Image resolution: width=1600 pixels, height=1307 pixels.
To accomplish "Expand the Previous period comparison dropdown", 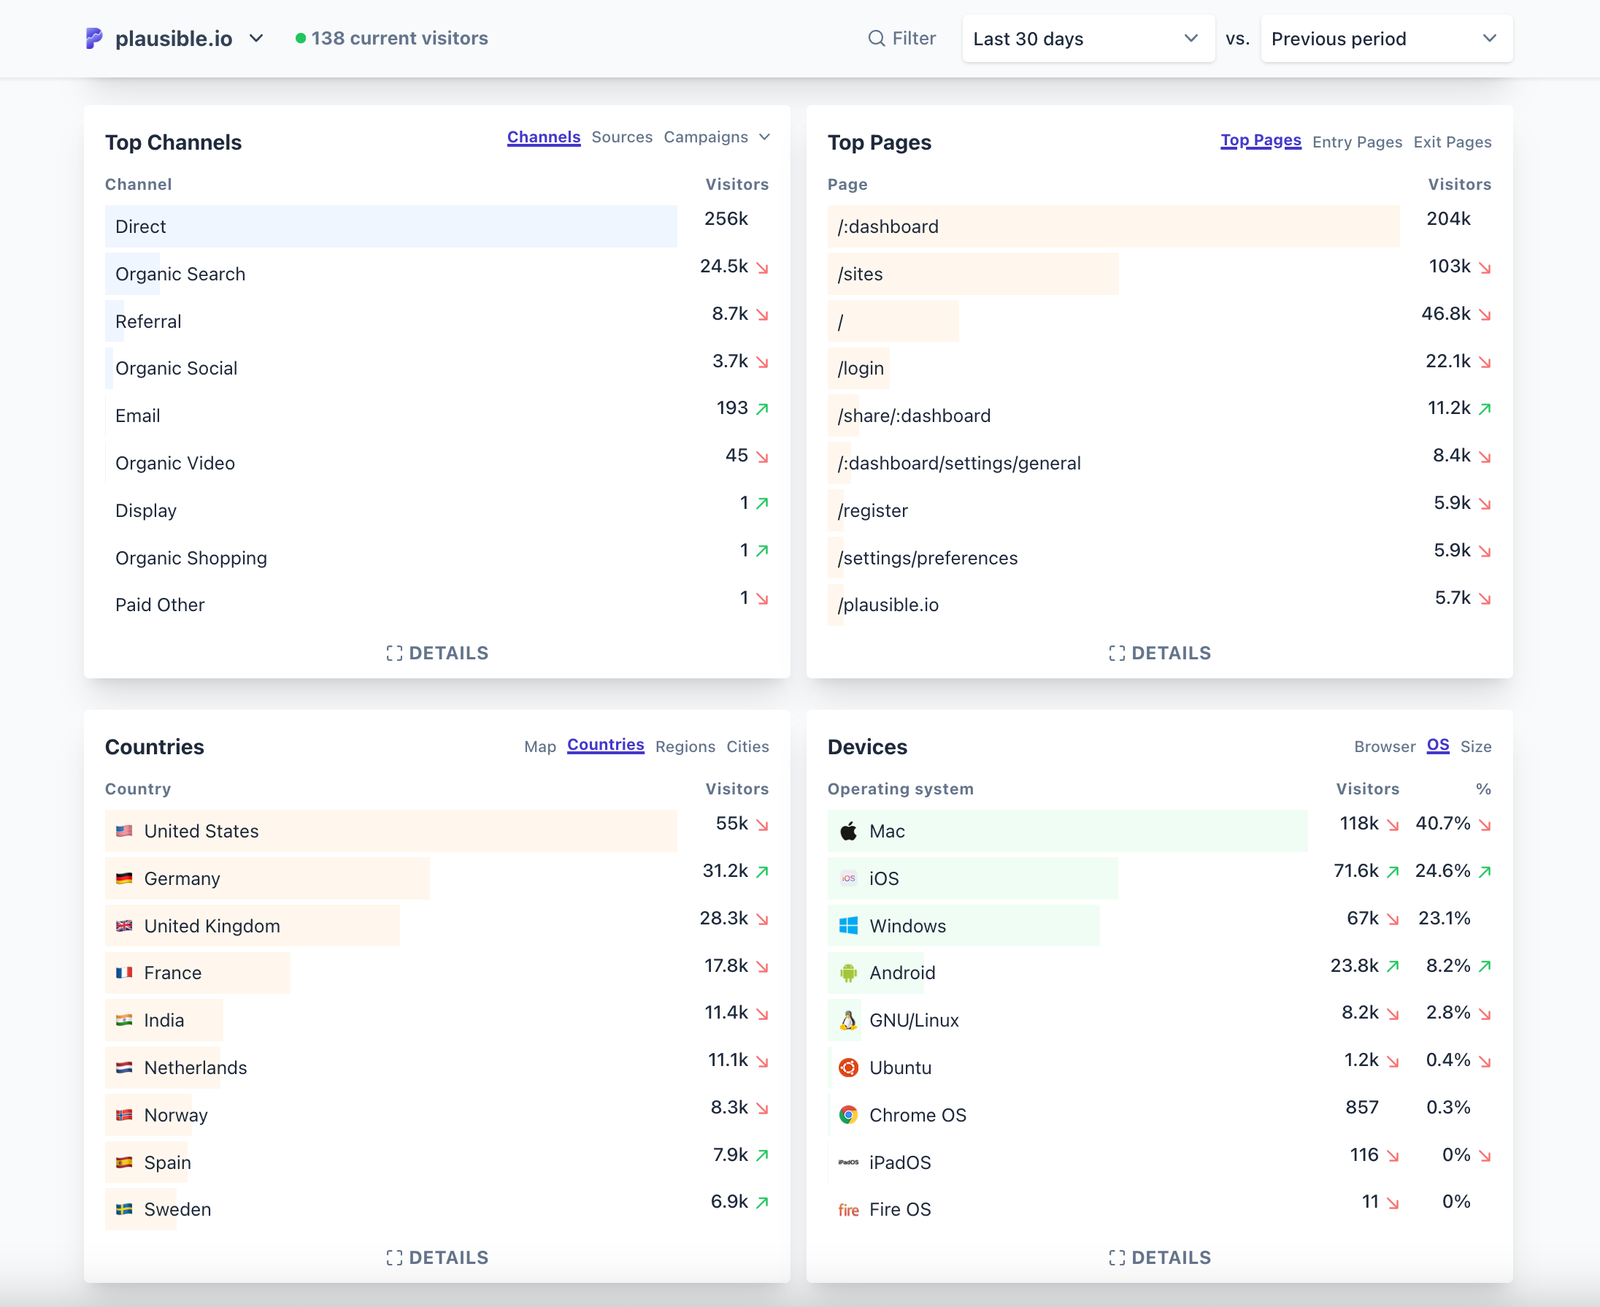I will point(1385,39).
